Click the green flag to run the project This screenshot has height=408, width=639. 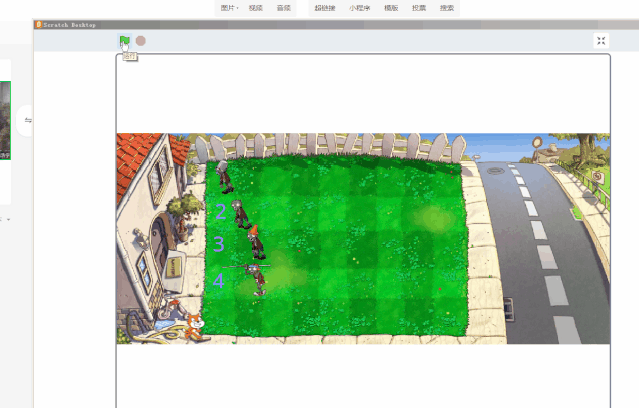point(125,40)
